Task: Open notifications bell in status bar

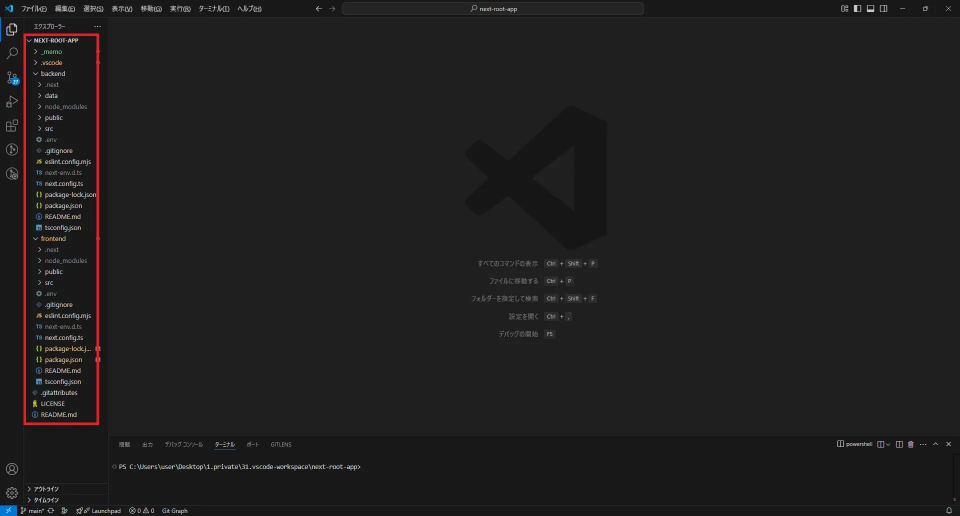Action: [x=949, y=510]
